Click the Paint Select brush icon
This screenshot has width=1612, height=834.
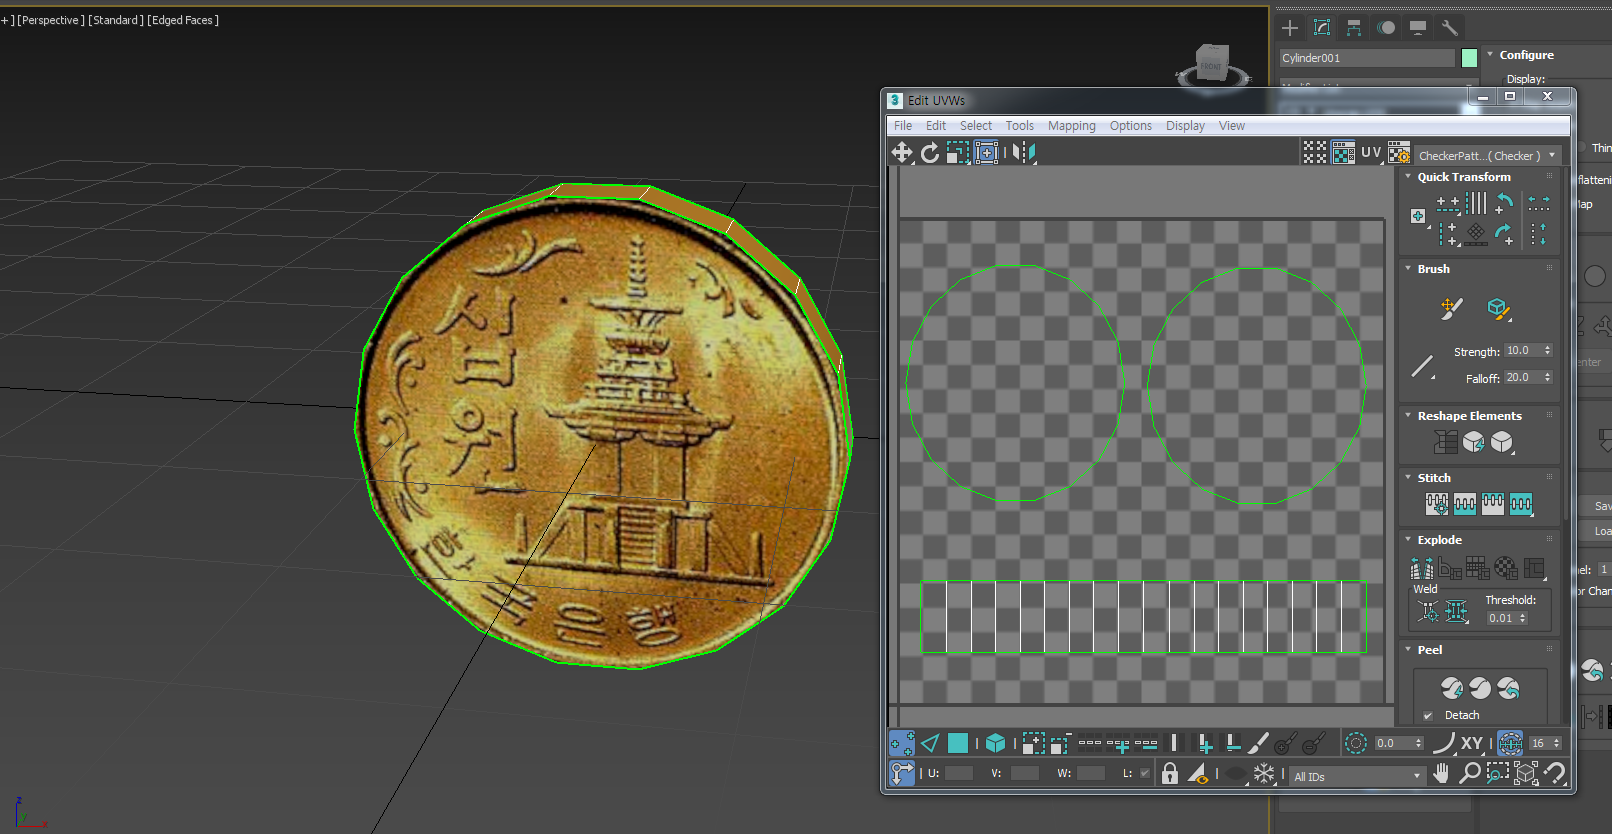1258,743
